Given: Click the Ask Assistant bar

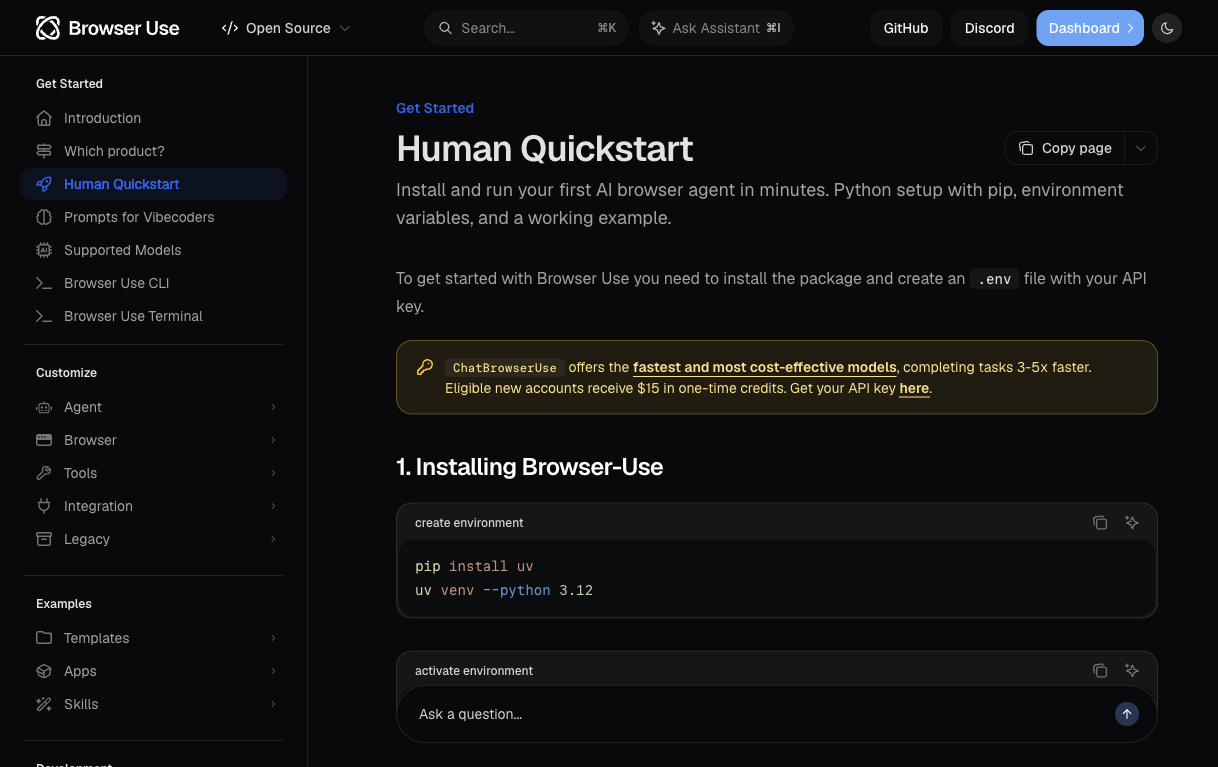Looking at the screenshot, I should pos(716,28).
